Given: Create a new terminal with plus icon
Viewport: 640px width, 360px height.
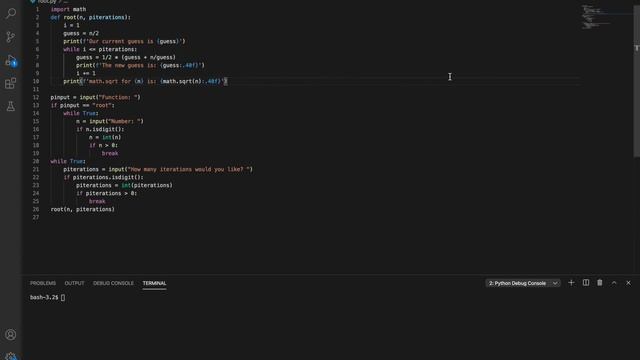Looking at the screenshot, I should pos(571,283).
